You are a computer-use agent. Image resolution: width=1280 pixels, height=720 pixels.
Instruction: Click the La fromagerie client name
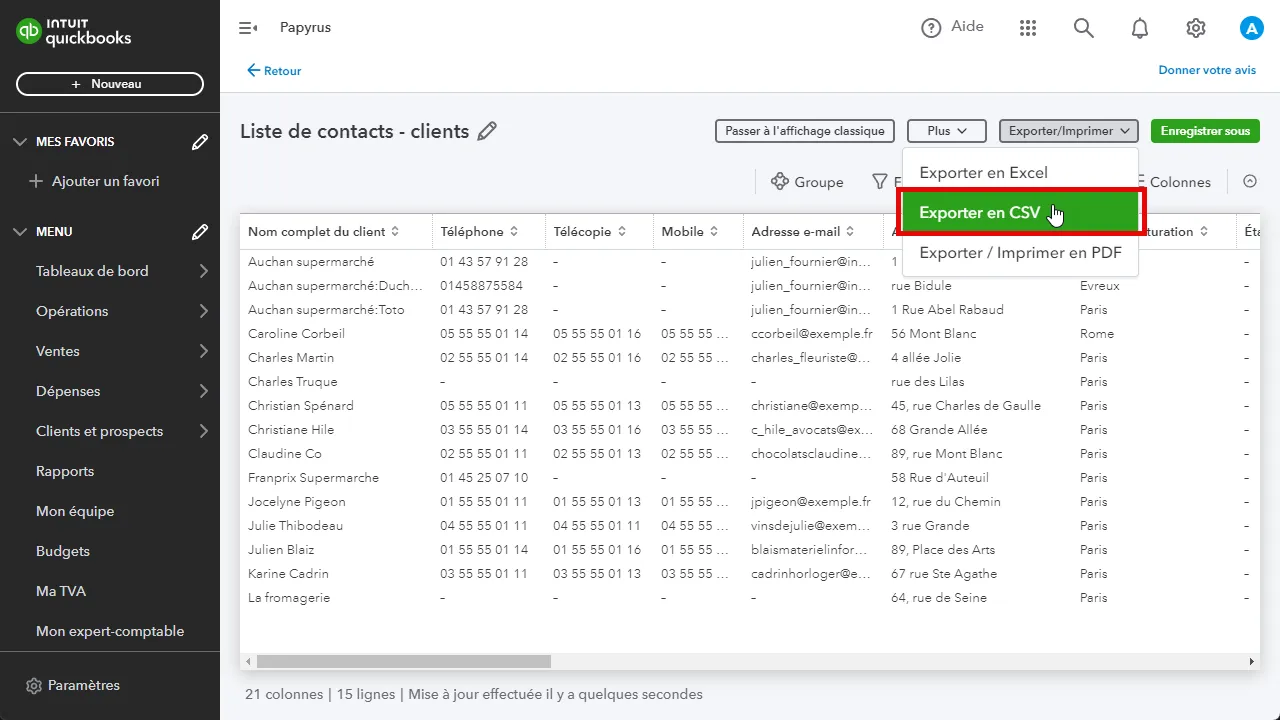(289, 598)
